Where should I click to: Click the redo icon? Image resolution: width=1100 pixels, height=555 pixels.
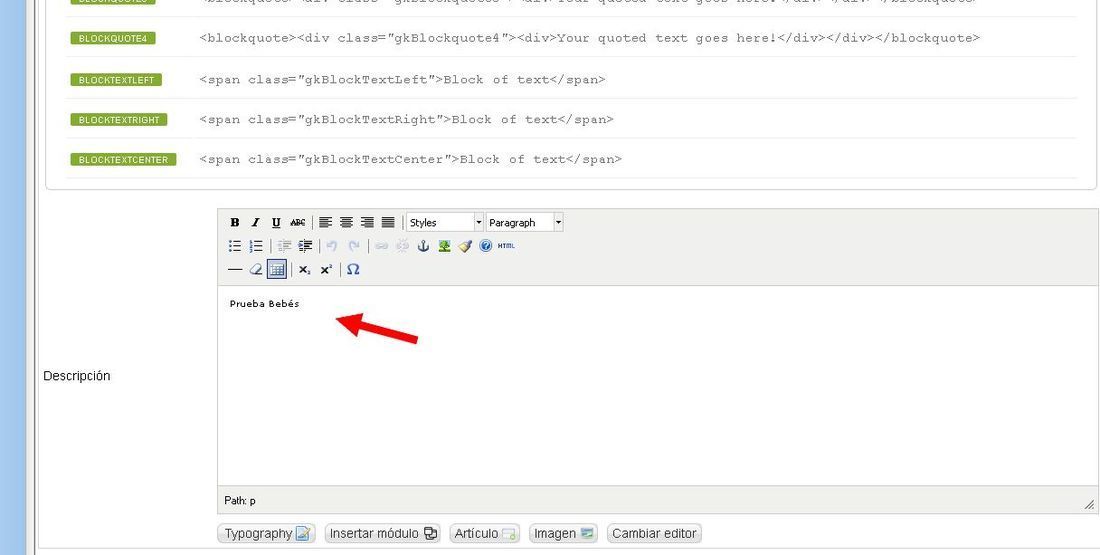tap(354, 246)
